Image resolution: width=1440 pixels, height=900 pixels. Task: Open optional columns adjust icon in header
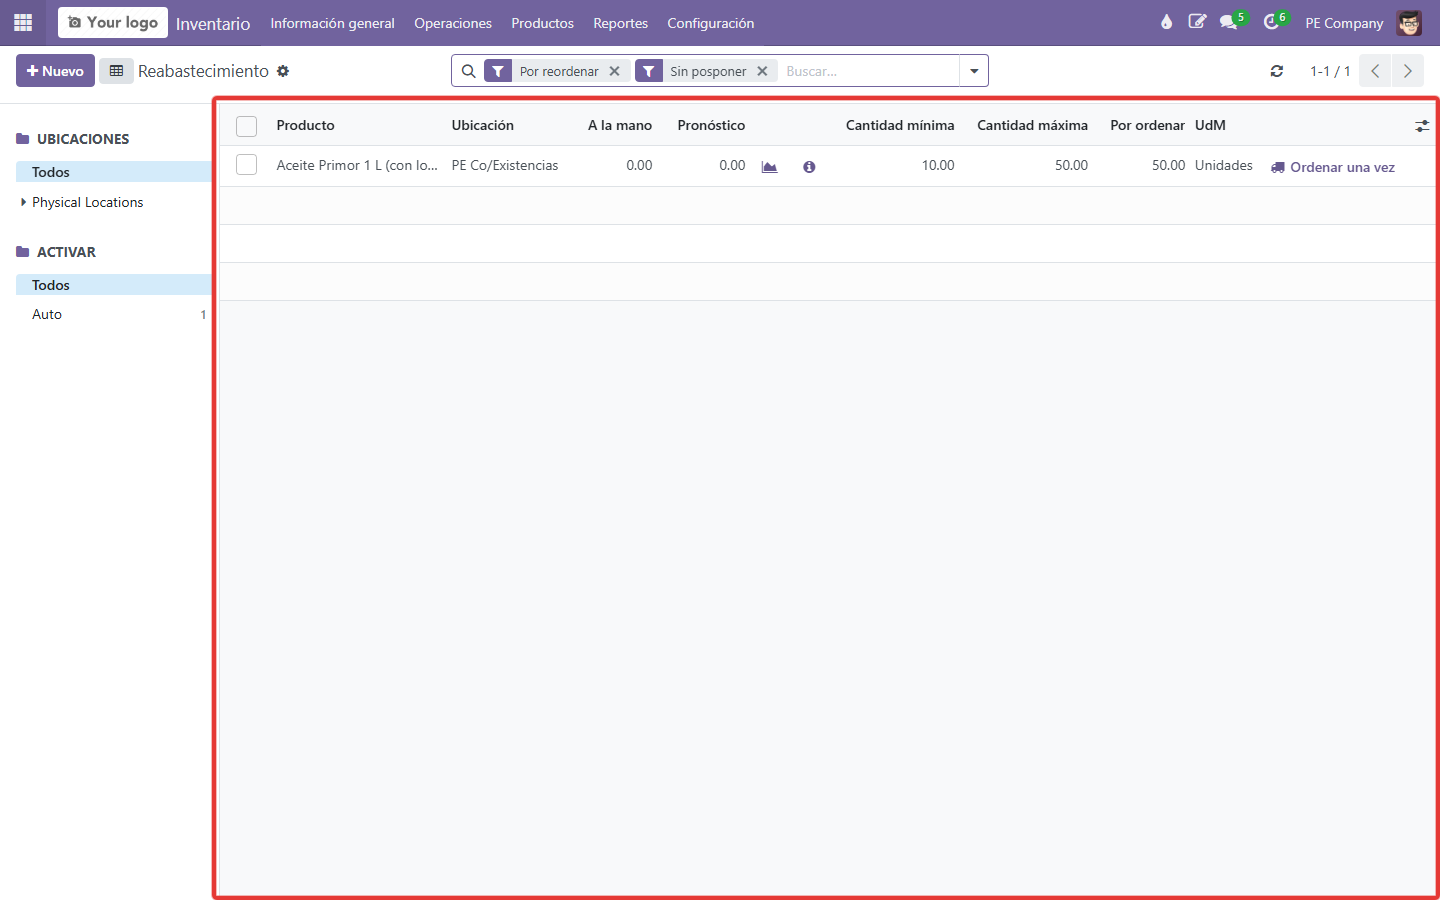tap(1422, 126)
